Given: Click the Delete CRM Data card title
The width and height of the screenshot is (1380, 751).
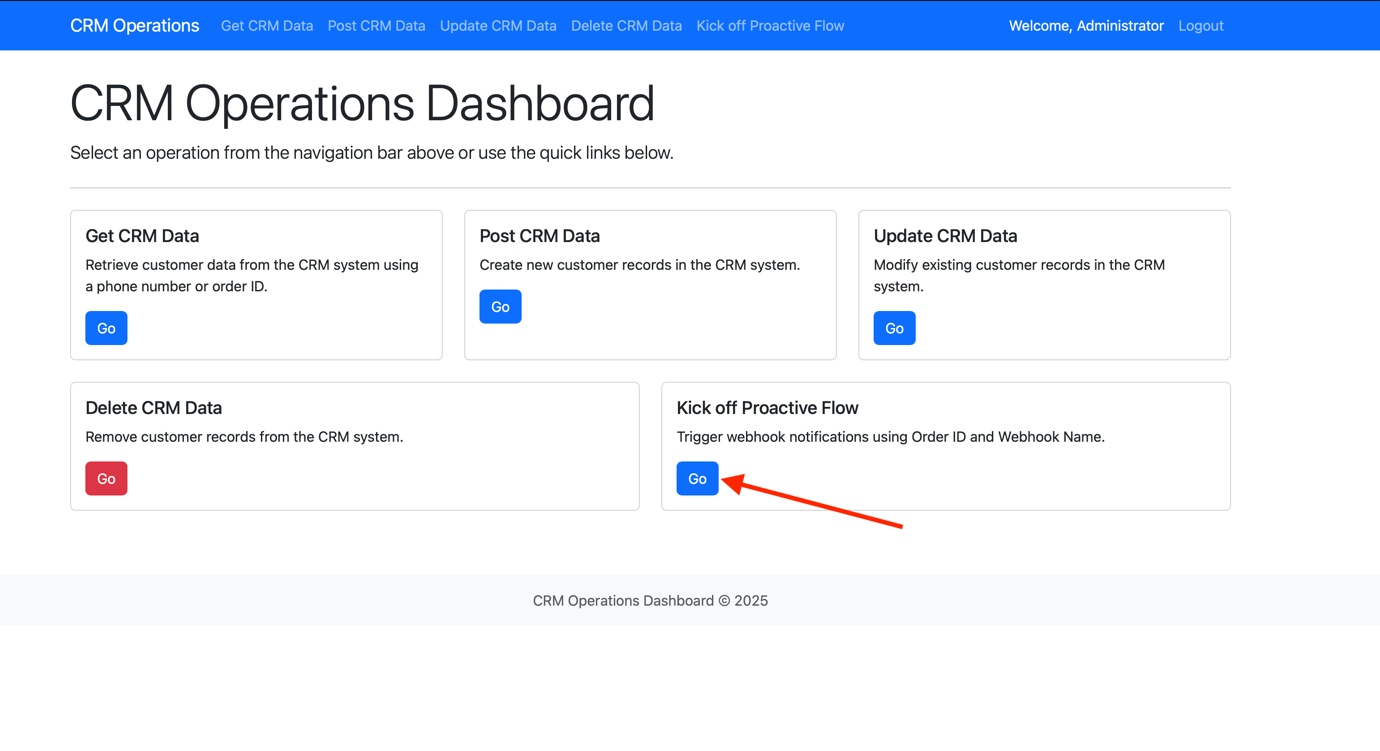Looking at the screenshot, I should tap(153, 408).
